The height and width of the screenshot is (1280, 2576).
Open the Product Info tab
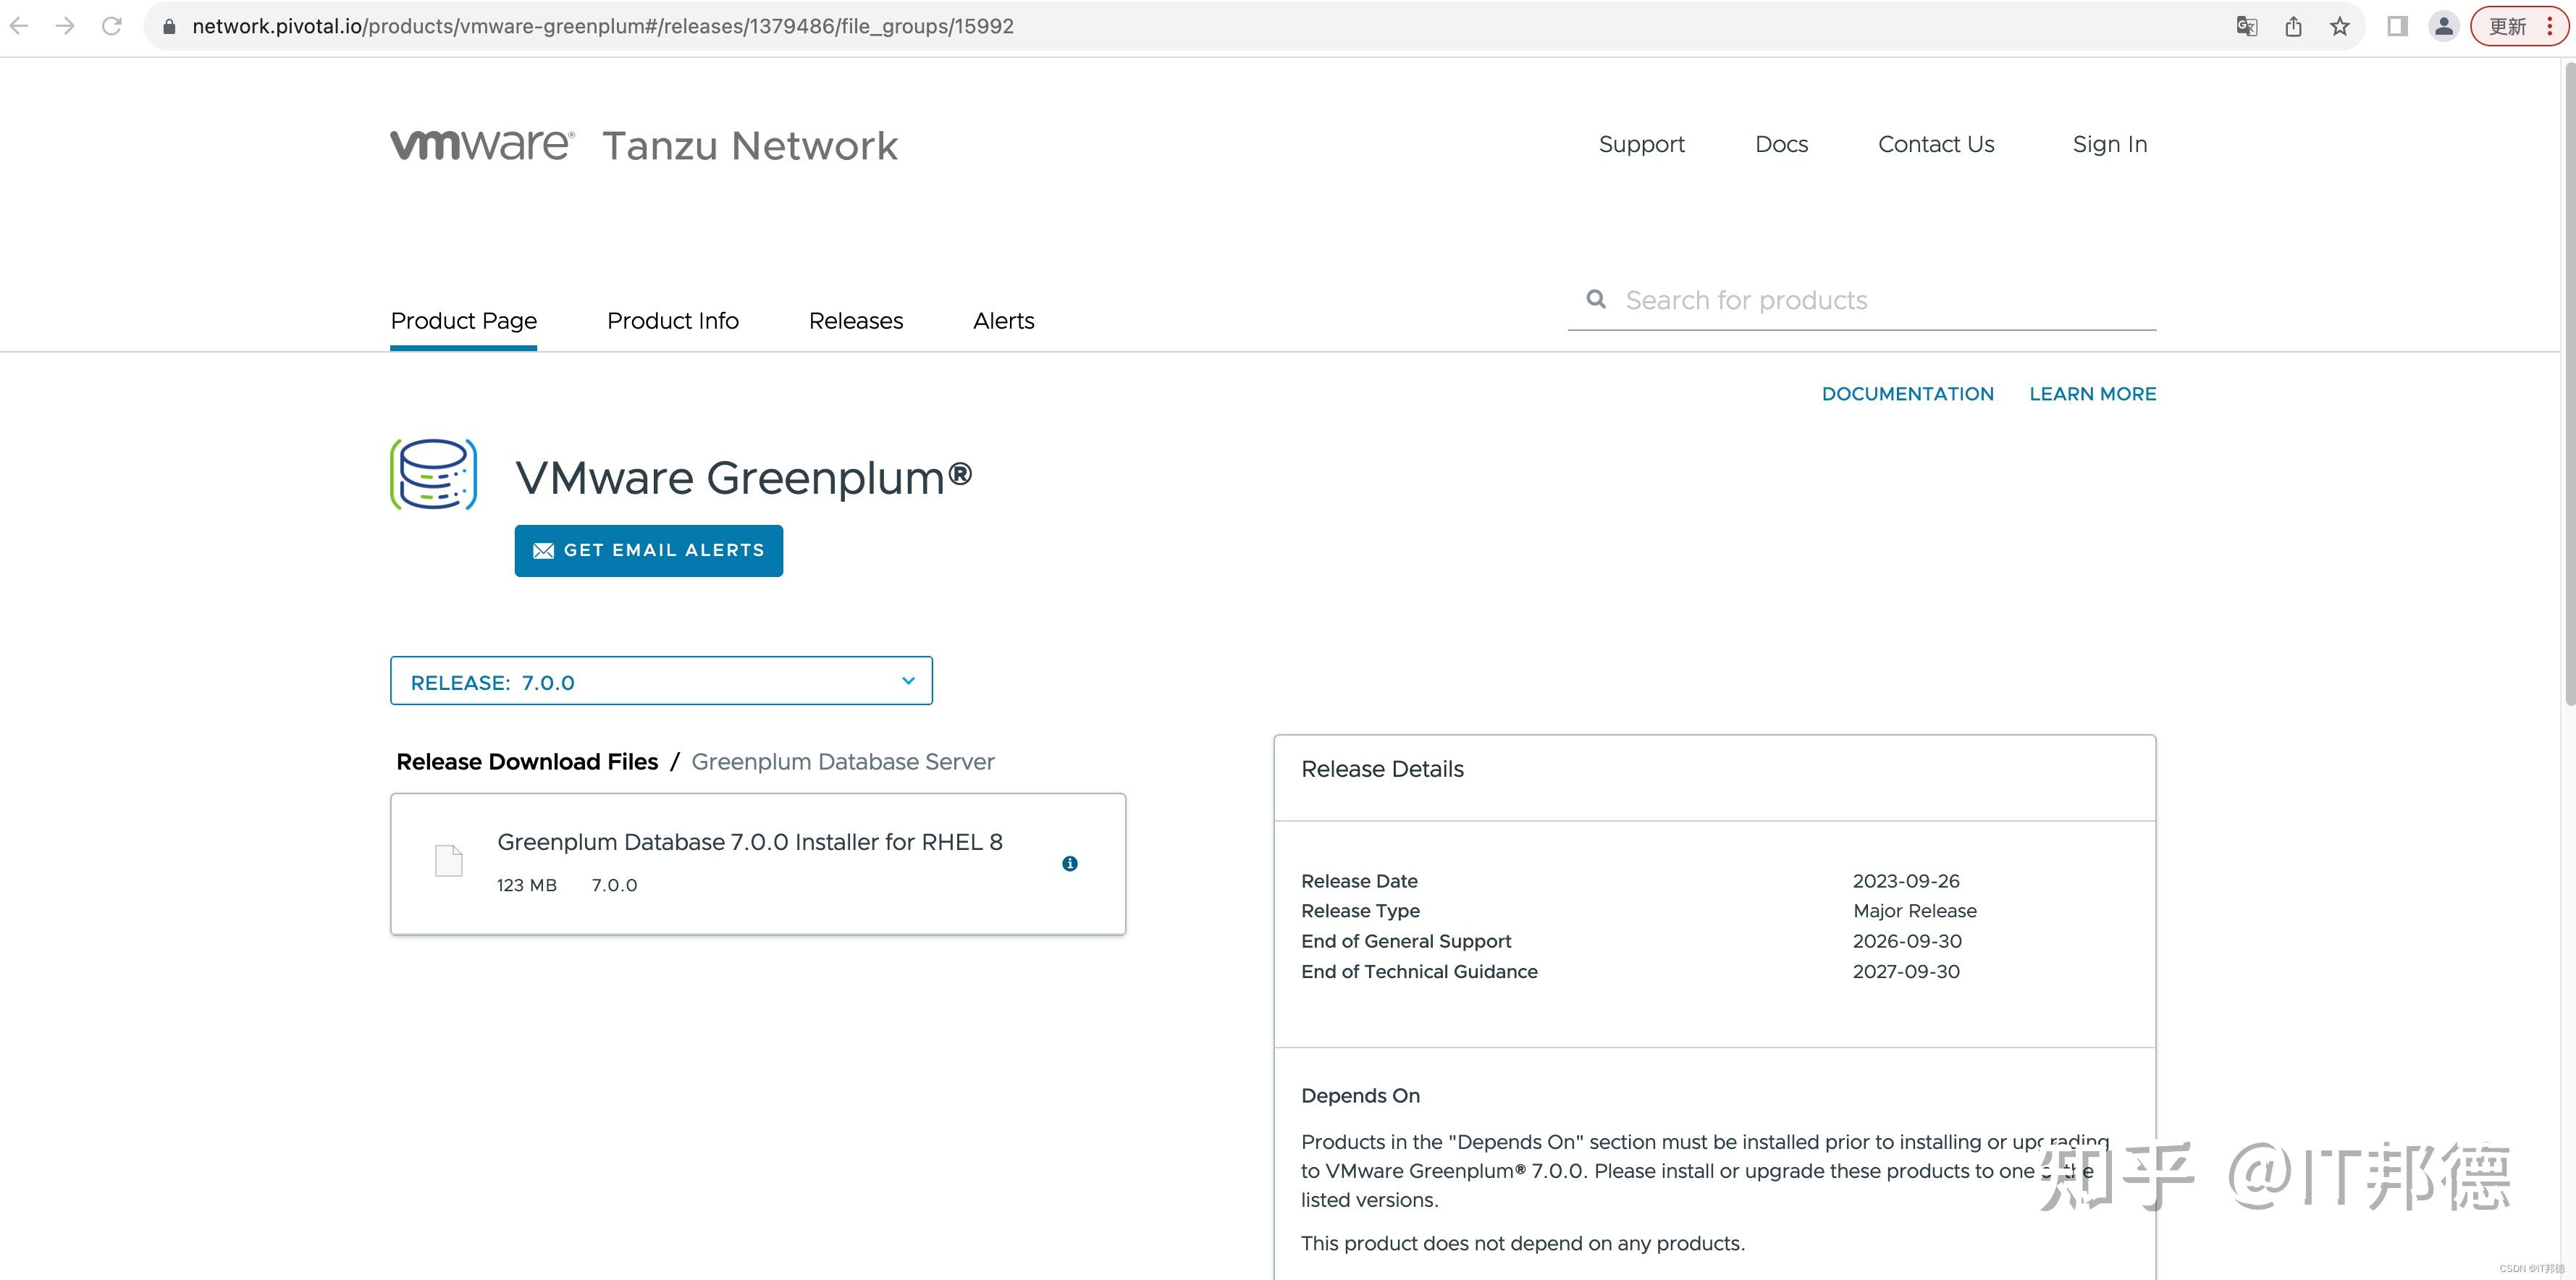point(672,321)
